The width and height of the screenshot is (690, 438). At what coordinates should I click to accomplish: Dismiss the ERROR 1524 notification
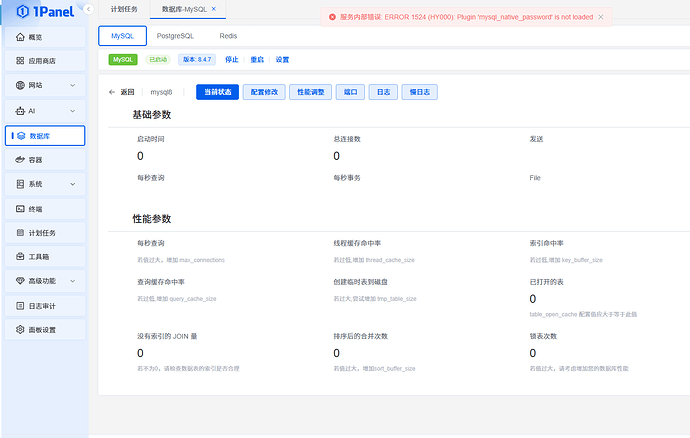(x=601, y=17)
